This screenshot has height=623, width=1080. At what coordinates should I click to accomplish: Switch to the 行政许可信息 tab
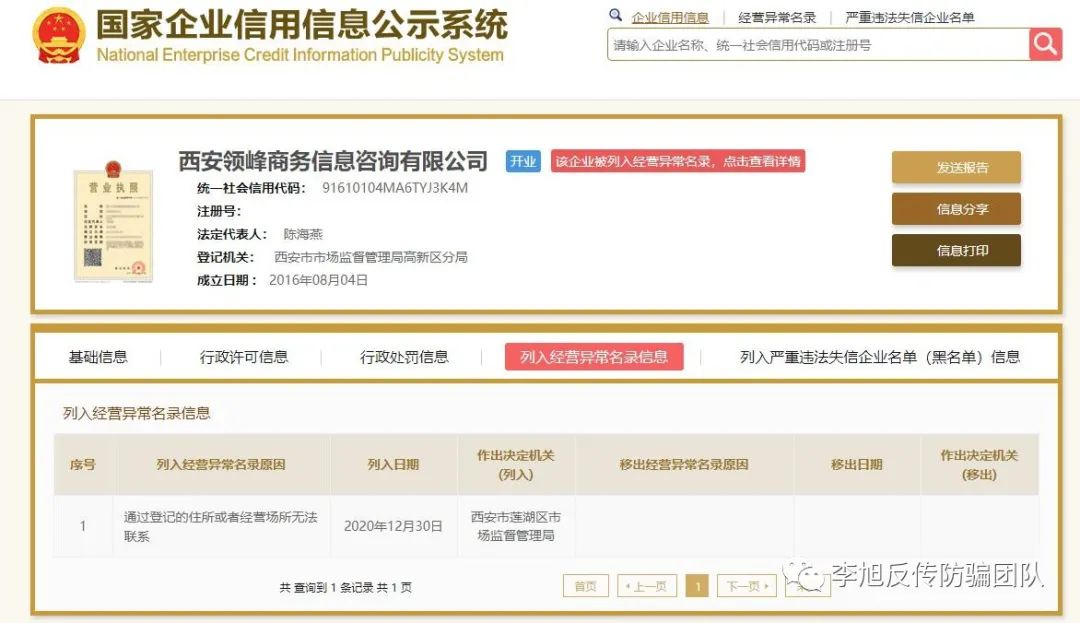coord(244,357)
